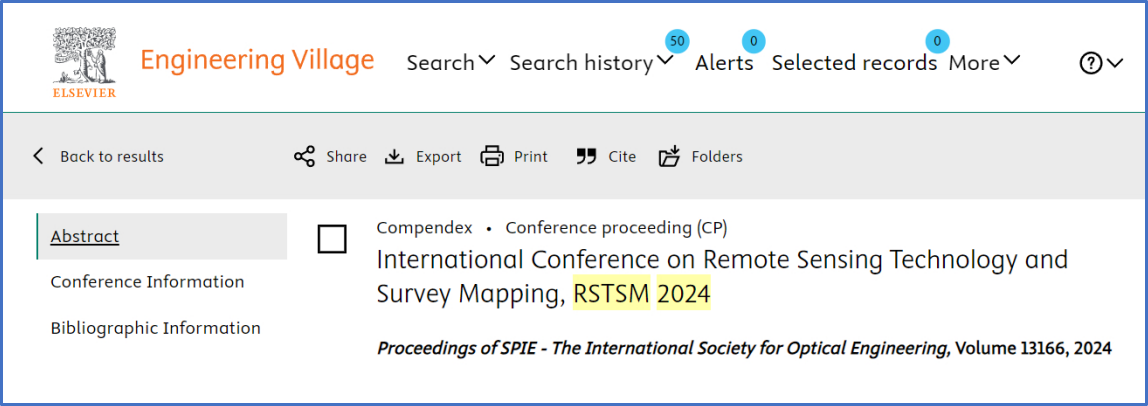Image resolution: width=1148 pixels, height=406 pixels.
Task: Click the 0 badge above Selected records
Action: pos(937,41)
